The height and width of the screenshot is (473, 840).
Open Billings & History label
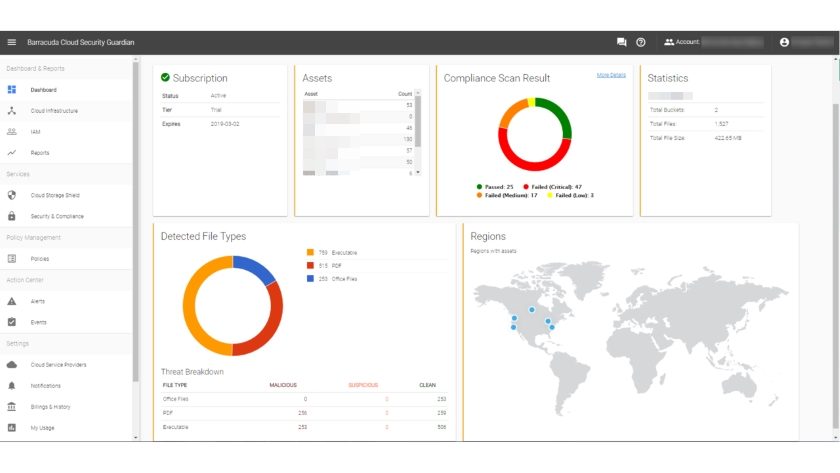click(50, 407)
